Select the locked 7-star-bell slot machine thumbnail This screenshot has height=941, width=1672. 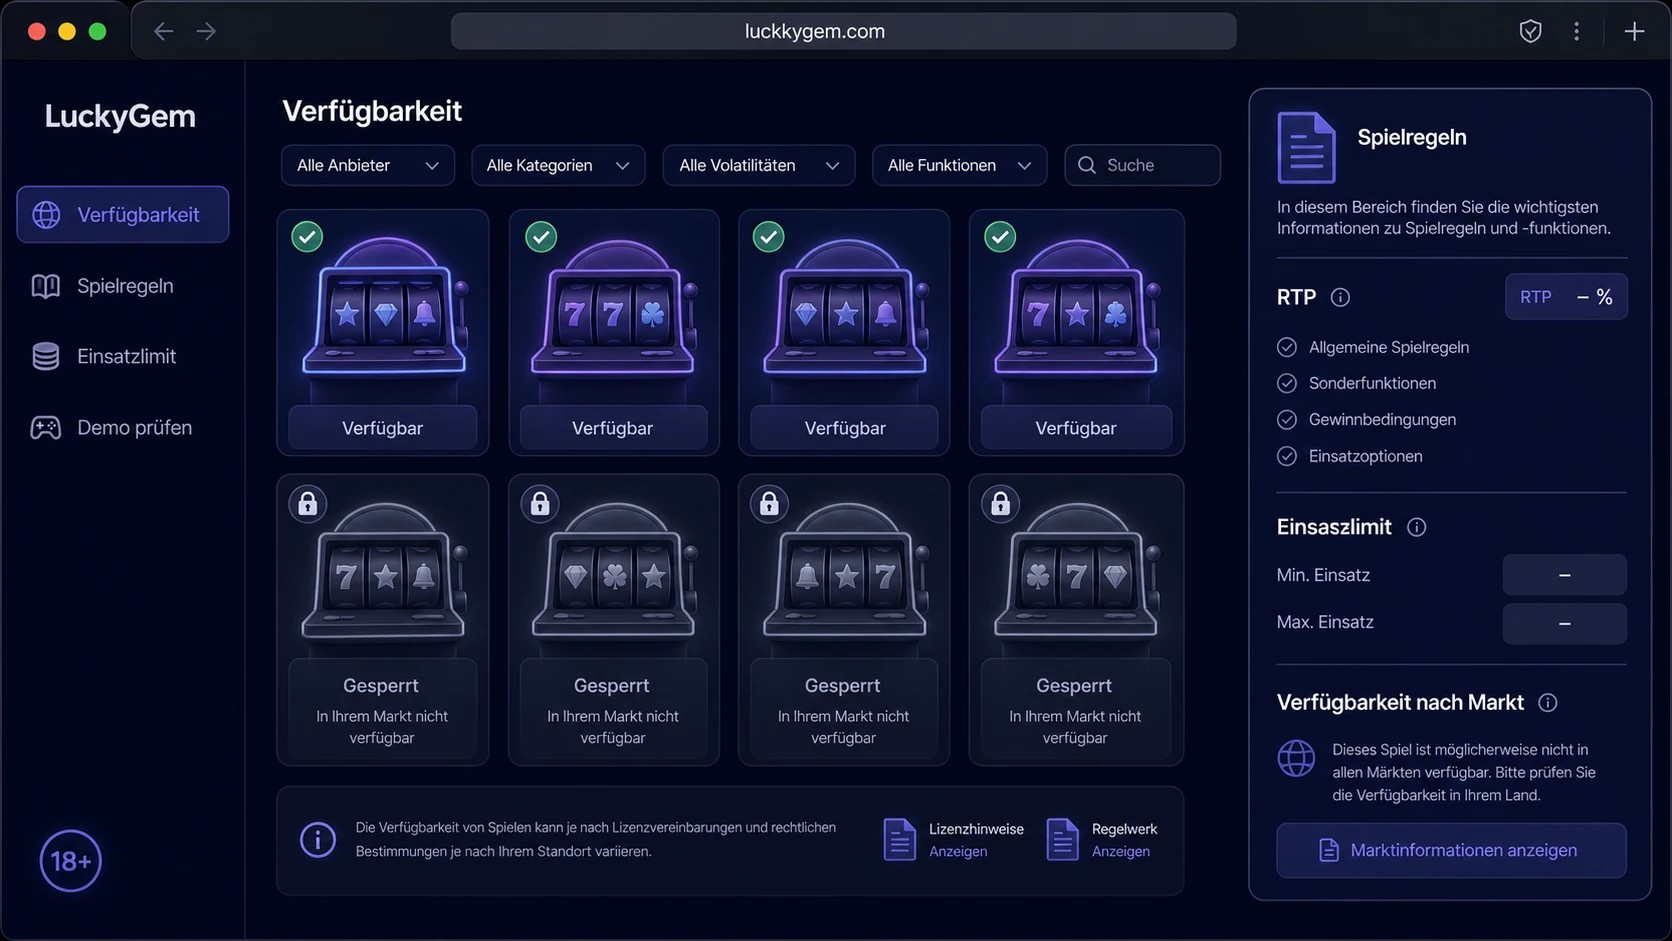pyautogui.click(x=385, y=572)
